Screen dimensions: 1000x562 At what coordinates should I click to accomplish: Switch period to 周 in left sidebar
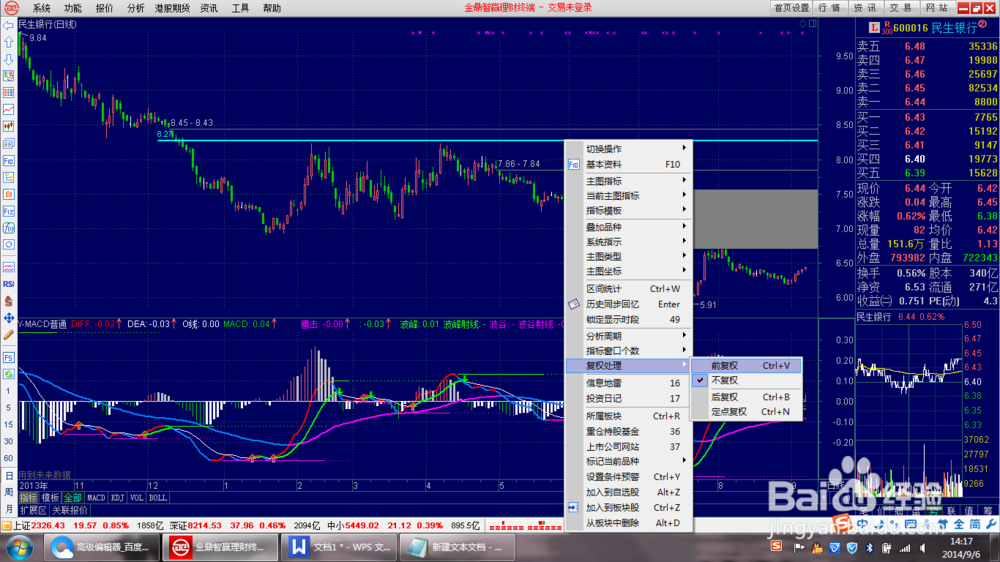[8, 492]
